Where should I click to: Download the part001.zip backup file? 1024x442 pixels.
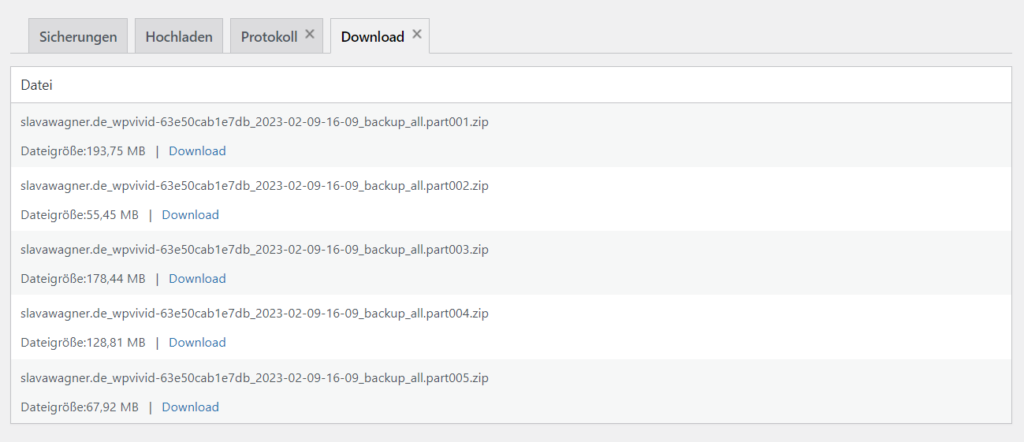197,151
